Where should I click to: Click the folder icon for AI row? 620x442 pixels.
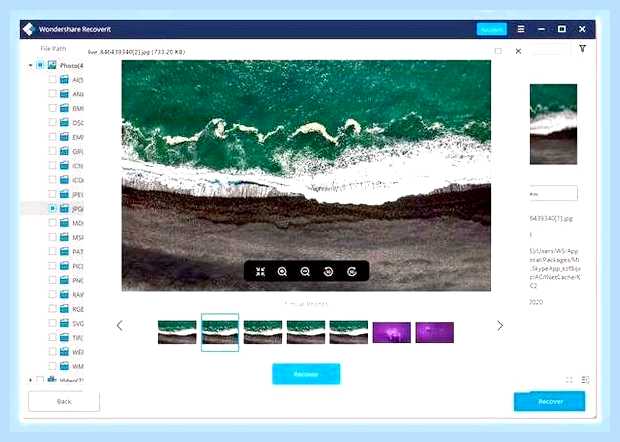64,79
